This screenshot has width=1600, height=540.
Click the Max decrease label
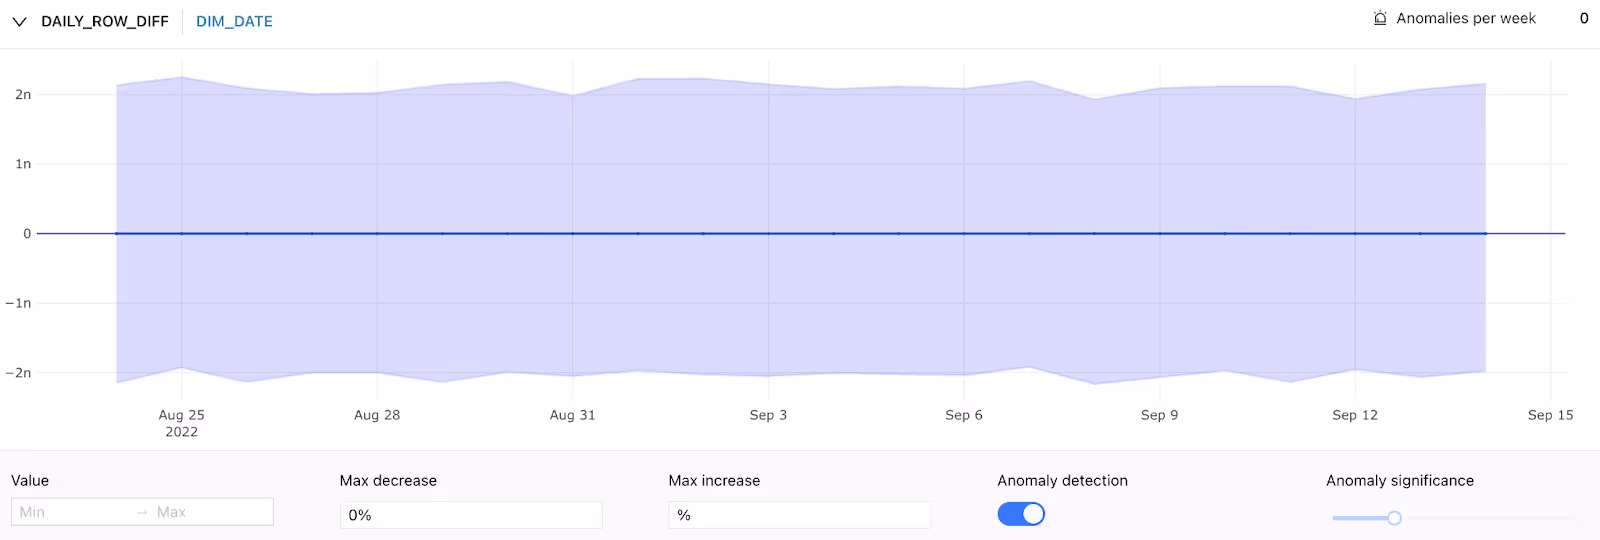tap(388, 481)
